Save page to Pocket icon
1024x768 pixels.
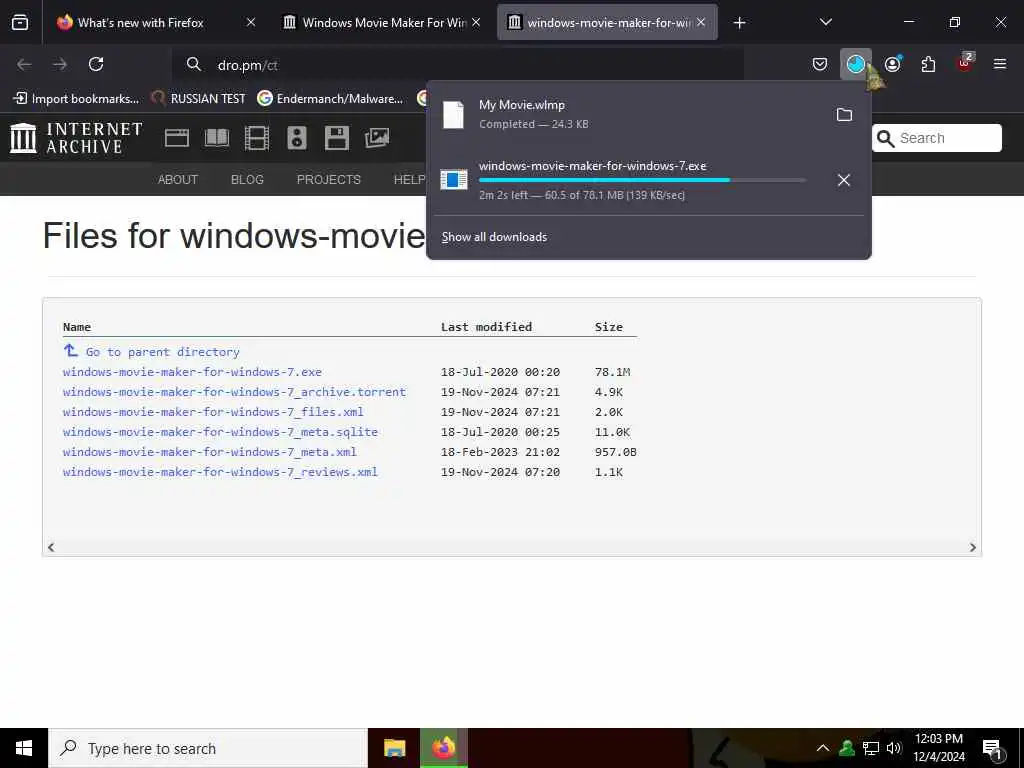pos(820,64)
